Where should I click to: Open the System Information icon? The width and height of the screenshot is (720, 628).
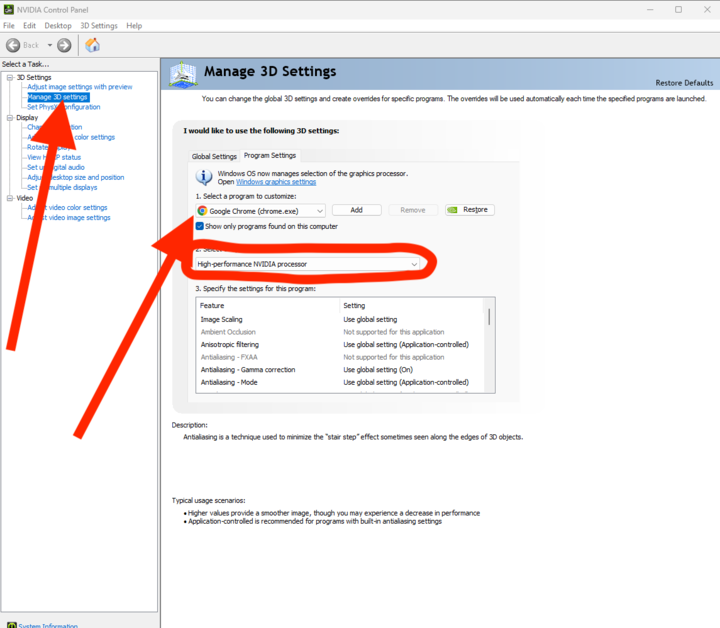coord(12,625)
